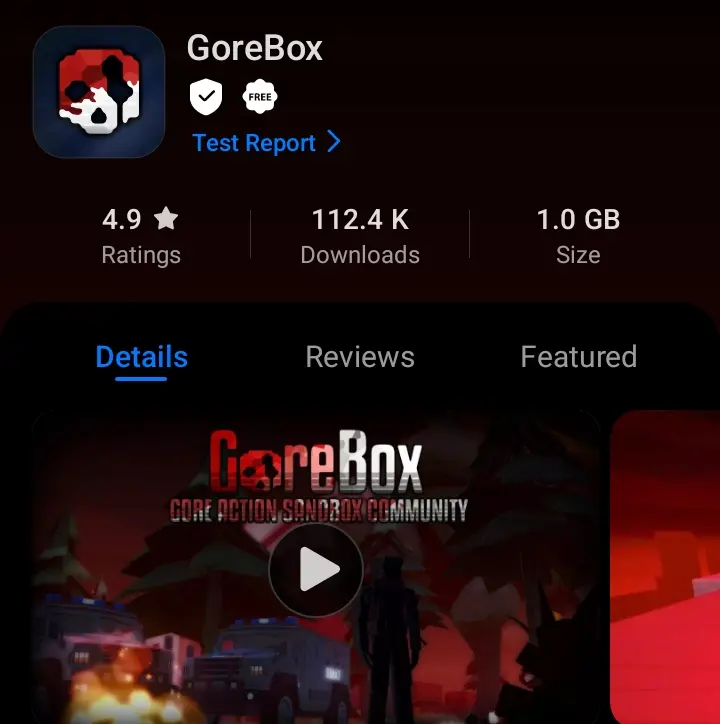Tap the 112.4 K downloads count
Viewport: 720px width, 724px height.
[x=360, y=219]
